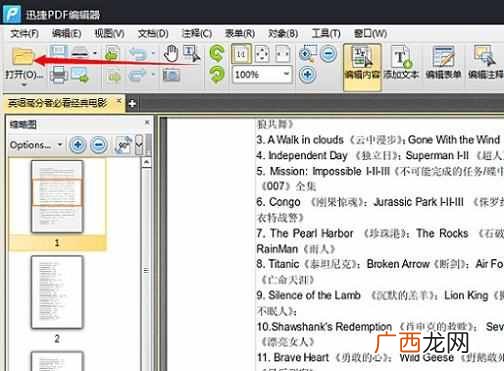Click the redo arrow icon
Viewport: 504px width, 371px height.
137,75
